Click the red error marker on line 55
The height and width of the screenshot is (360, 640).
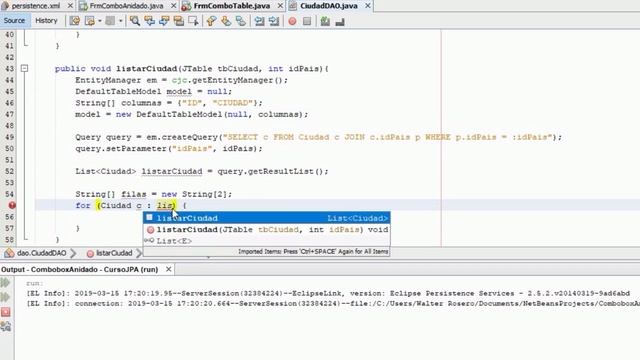(12, 205)
